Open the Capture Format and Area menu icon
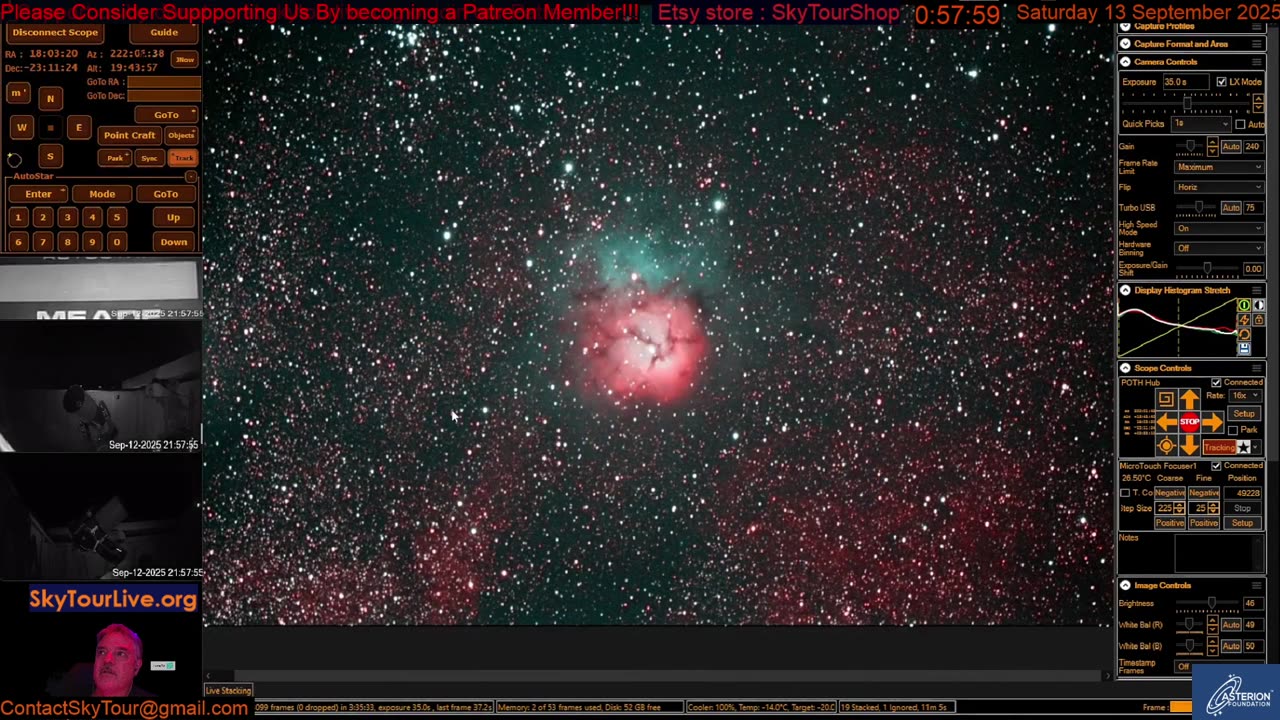The width and height of the screenshot is (1280, 720). pos(1257,44)
